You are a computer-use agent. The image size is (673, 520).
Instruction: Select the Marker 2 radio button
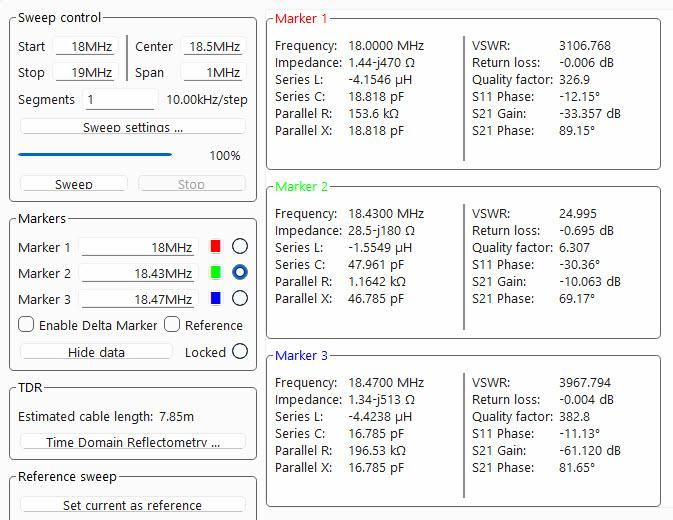tap(240, 272)
